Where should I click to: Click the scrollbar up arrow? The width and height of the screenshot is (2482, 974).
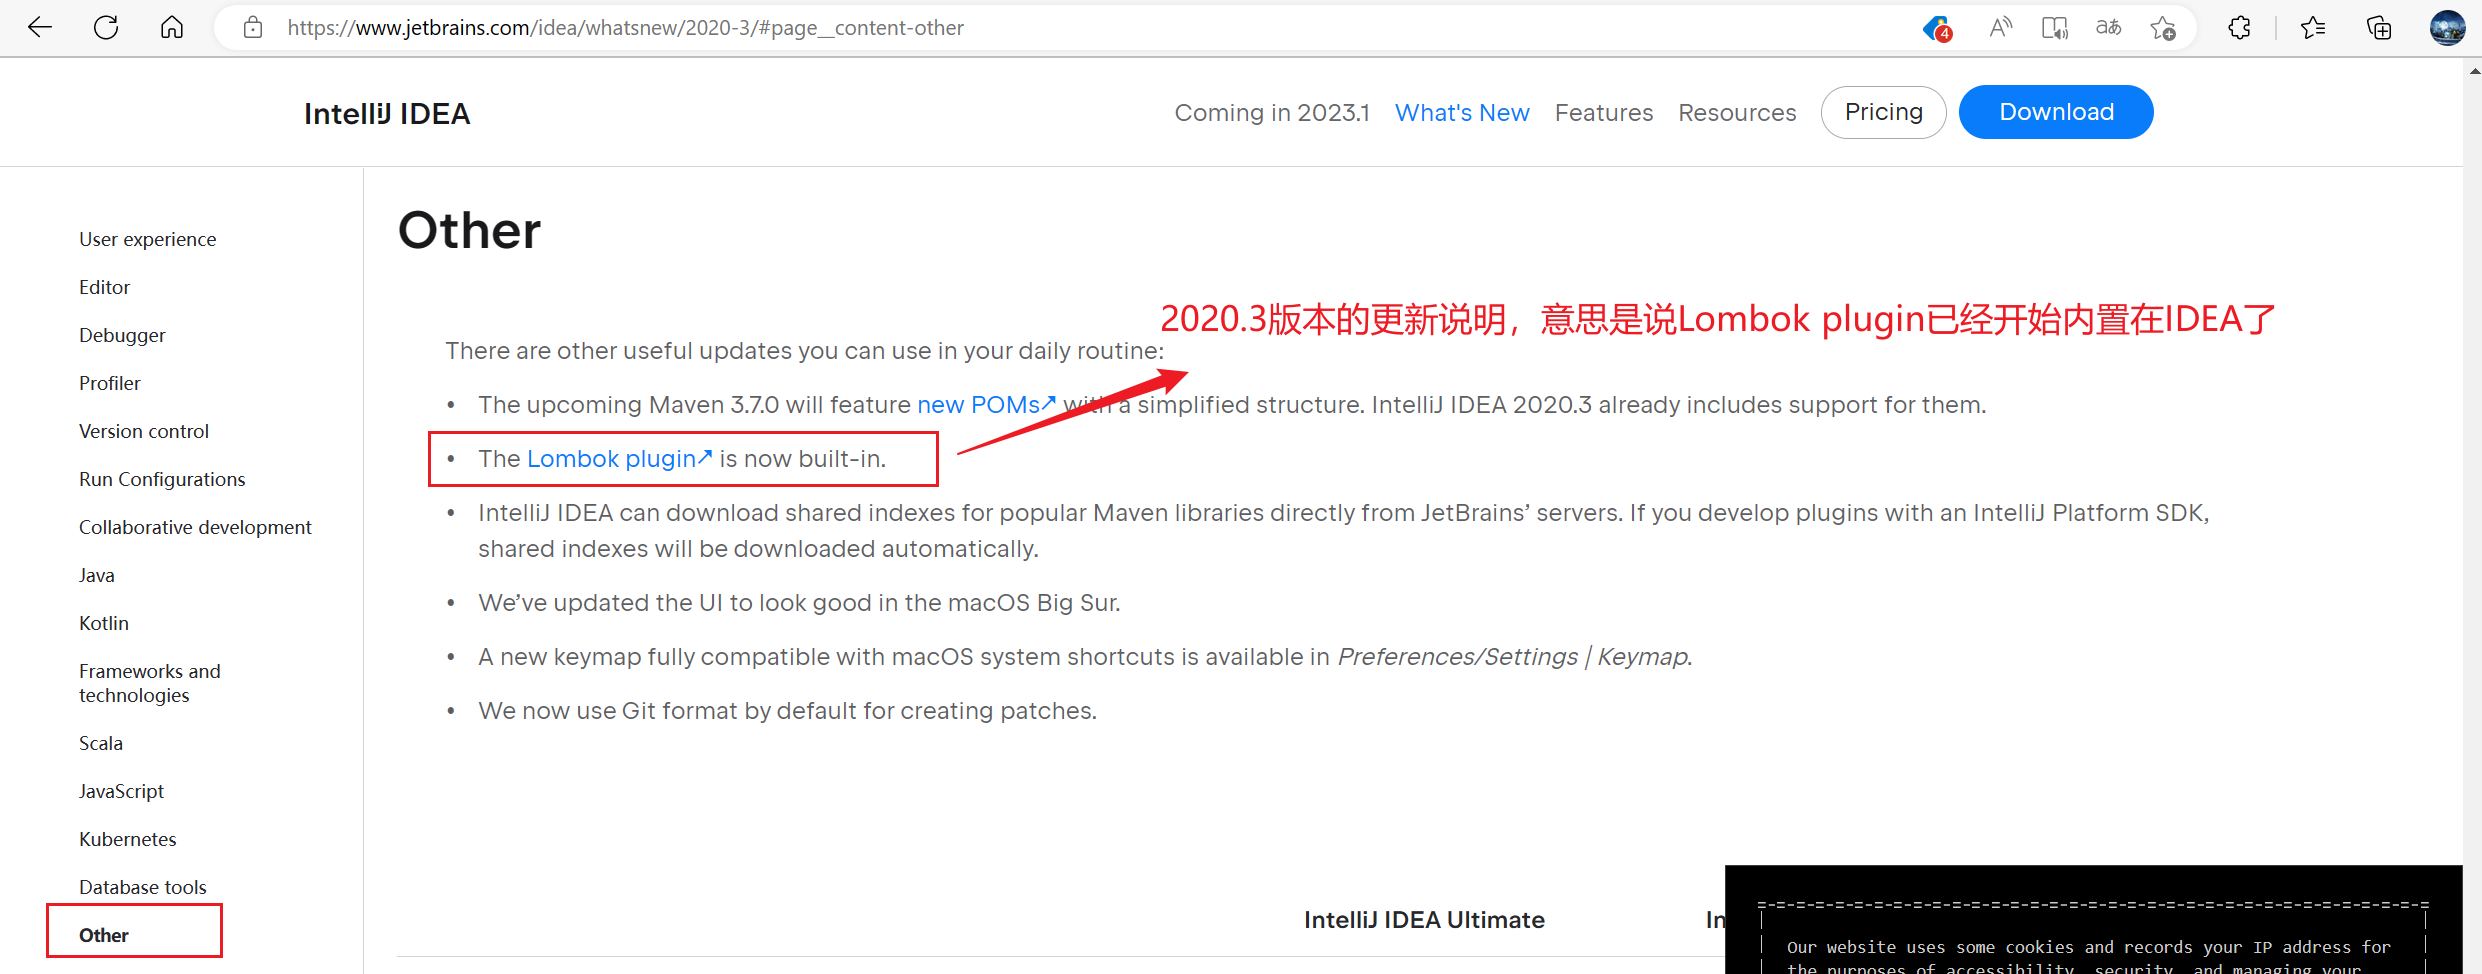click(2474, 70)
